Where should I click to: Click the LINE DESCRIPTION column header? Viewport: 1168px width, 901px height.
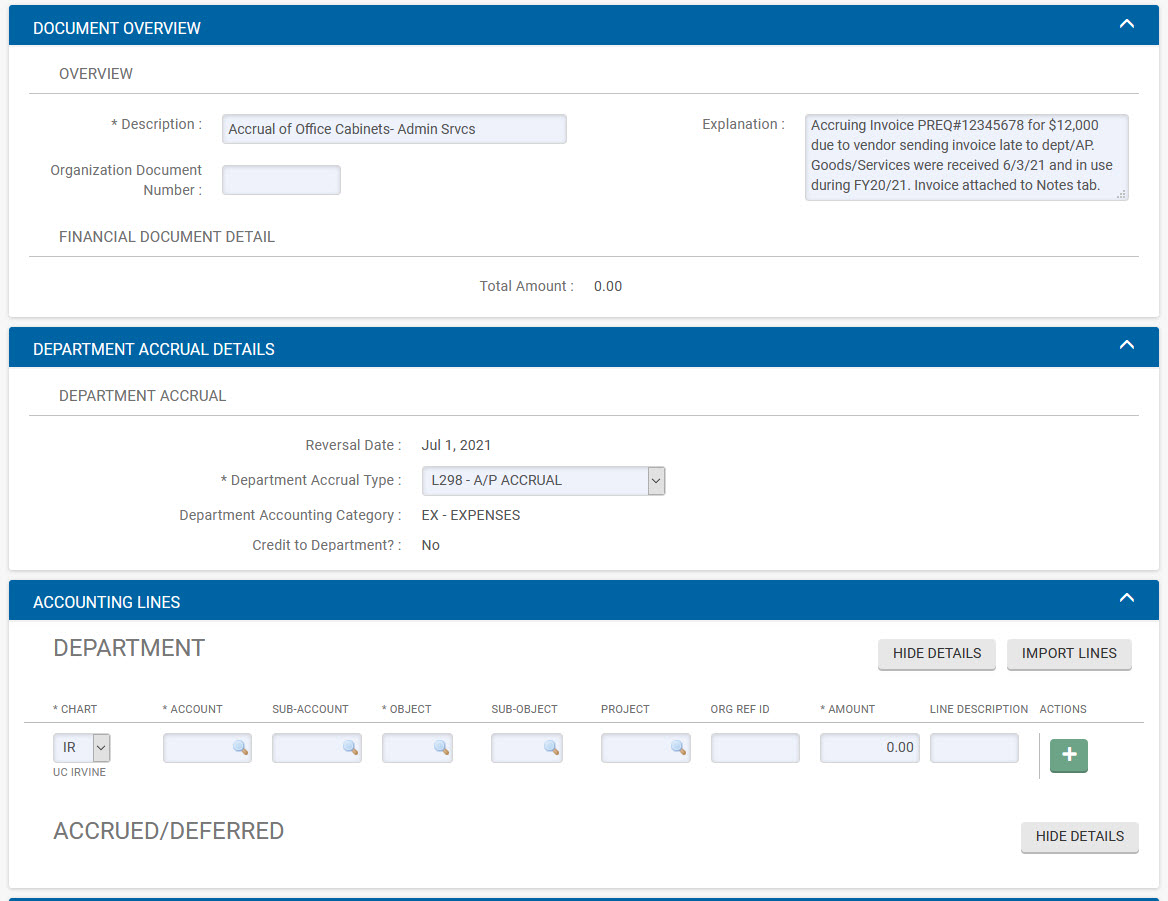[x=979, y=709]
